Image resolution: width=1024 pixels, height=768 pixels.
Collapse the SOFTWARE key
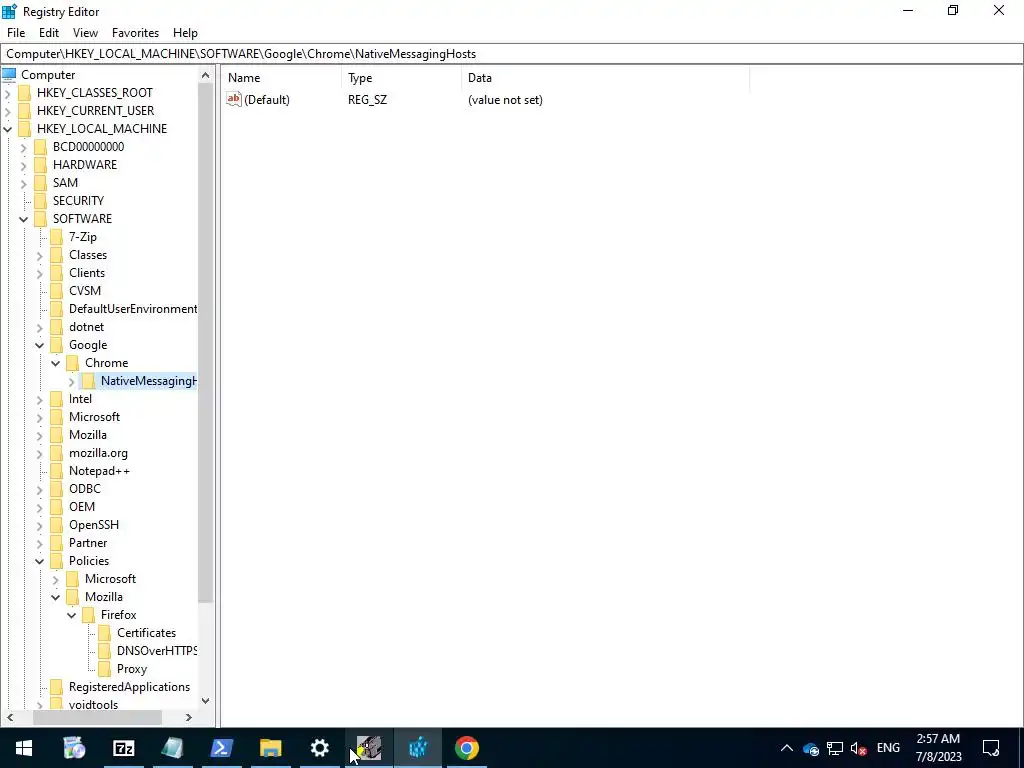tap(24, 219)
